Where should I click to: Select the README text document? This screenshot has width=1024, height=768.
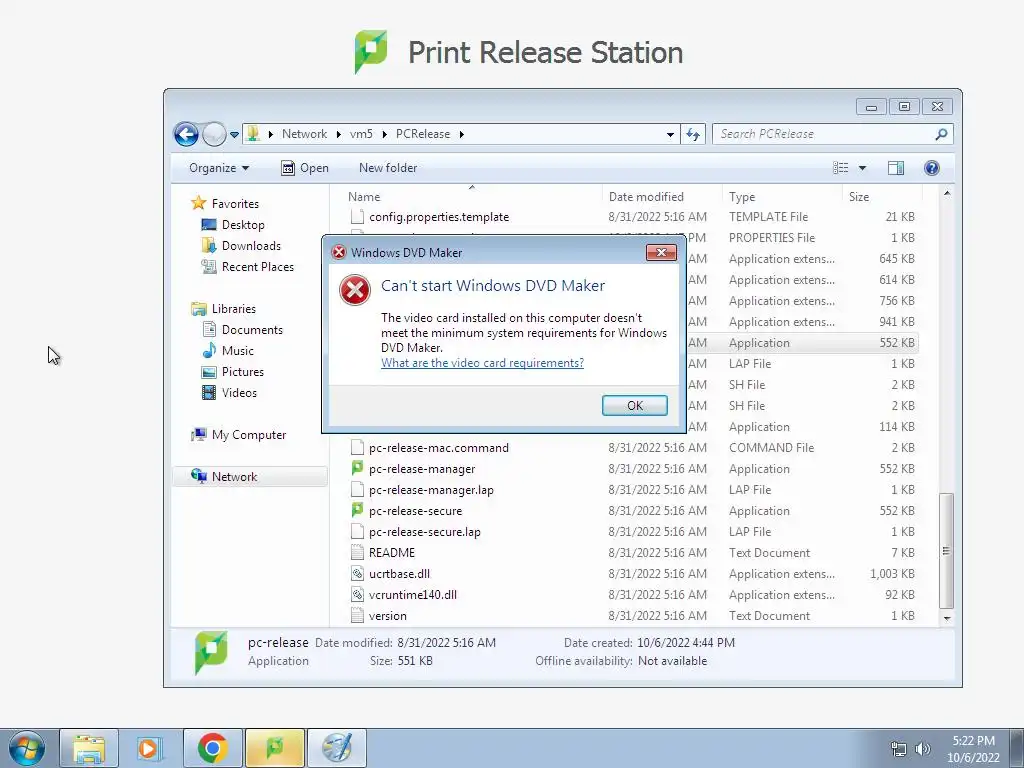(x=392, y=552)
